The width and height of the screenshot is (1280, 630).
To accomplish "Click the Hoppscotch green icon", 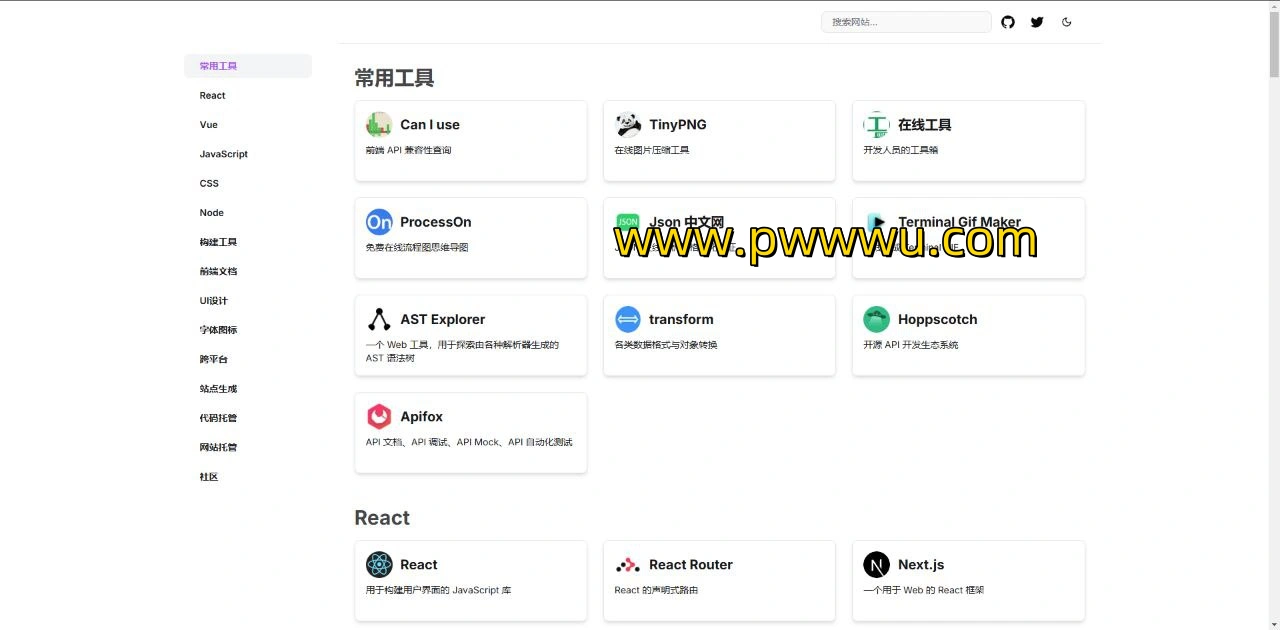I will pos(876,319).
